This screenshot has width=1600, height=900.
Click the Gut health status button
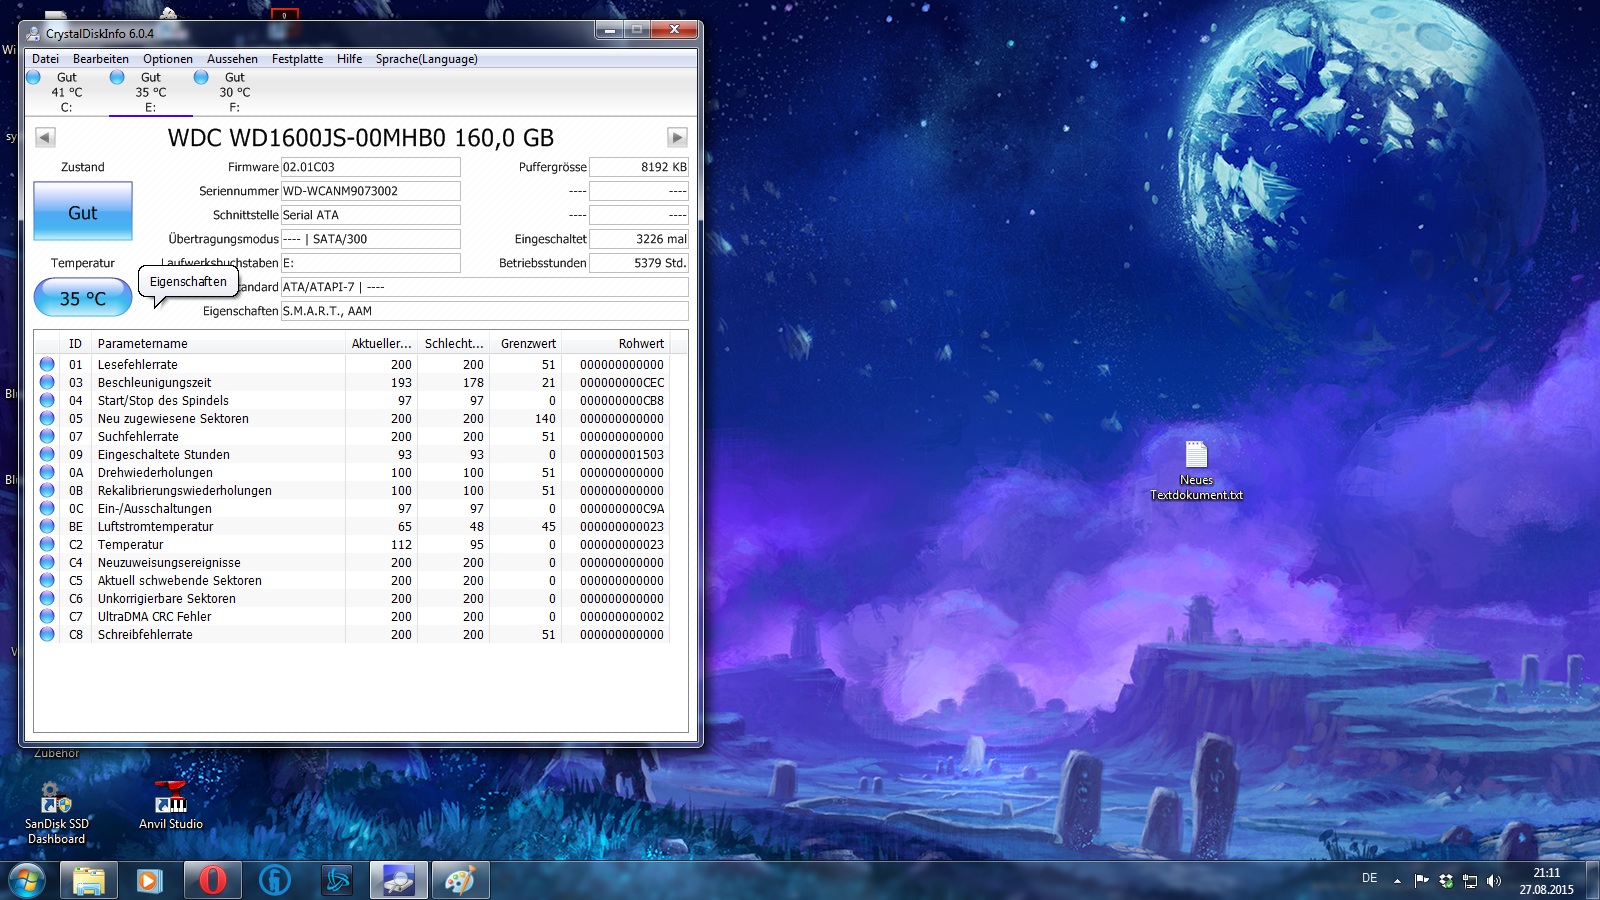pos(83,211)
